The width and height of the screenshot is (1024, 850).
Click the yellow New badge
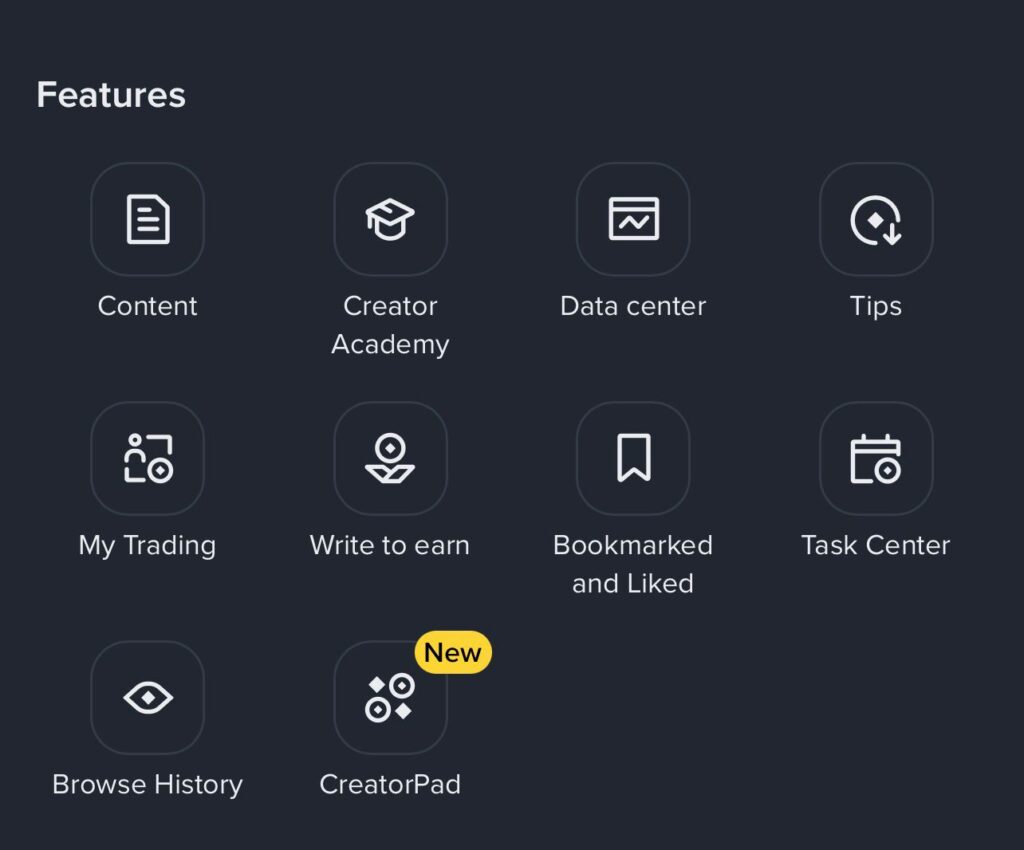[453, 652]
